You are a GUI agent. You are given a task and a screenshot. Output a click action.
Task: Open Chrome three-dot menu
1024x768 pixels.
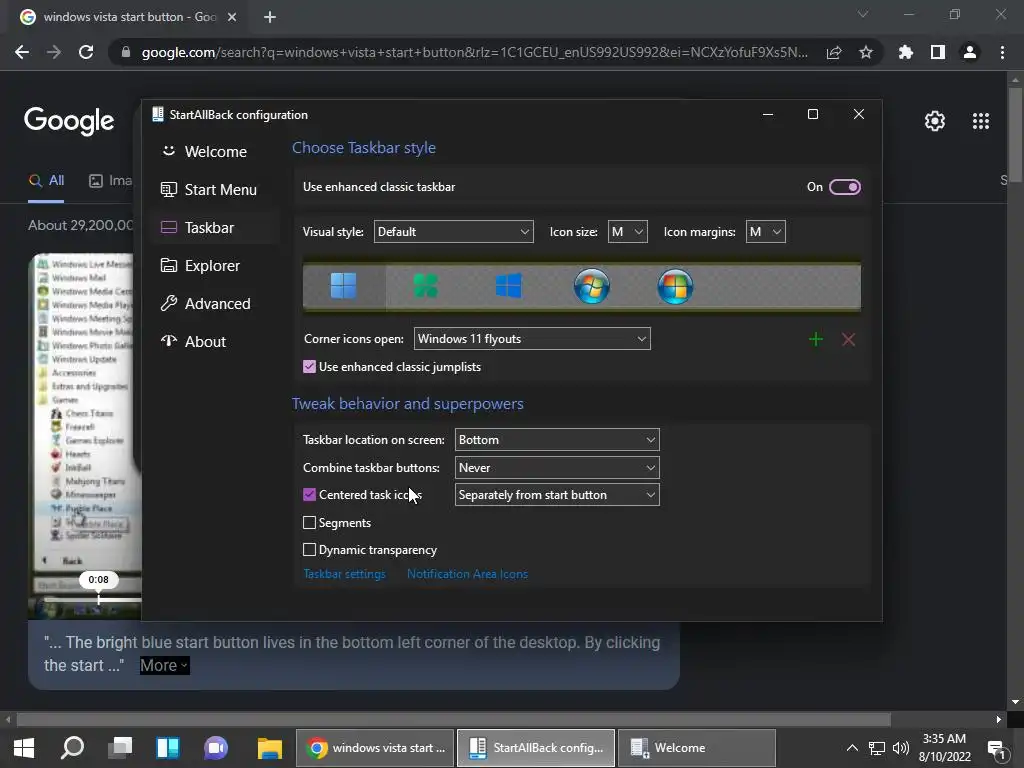pyautogui.click(x=1002, y=52)
